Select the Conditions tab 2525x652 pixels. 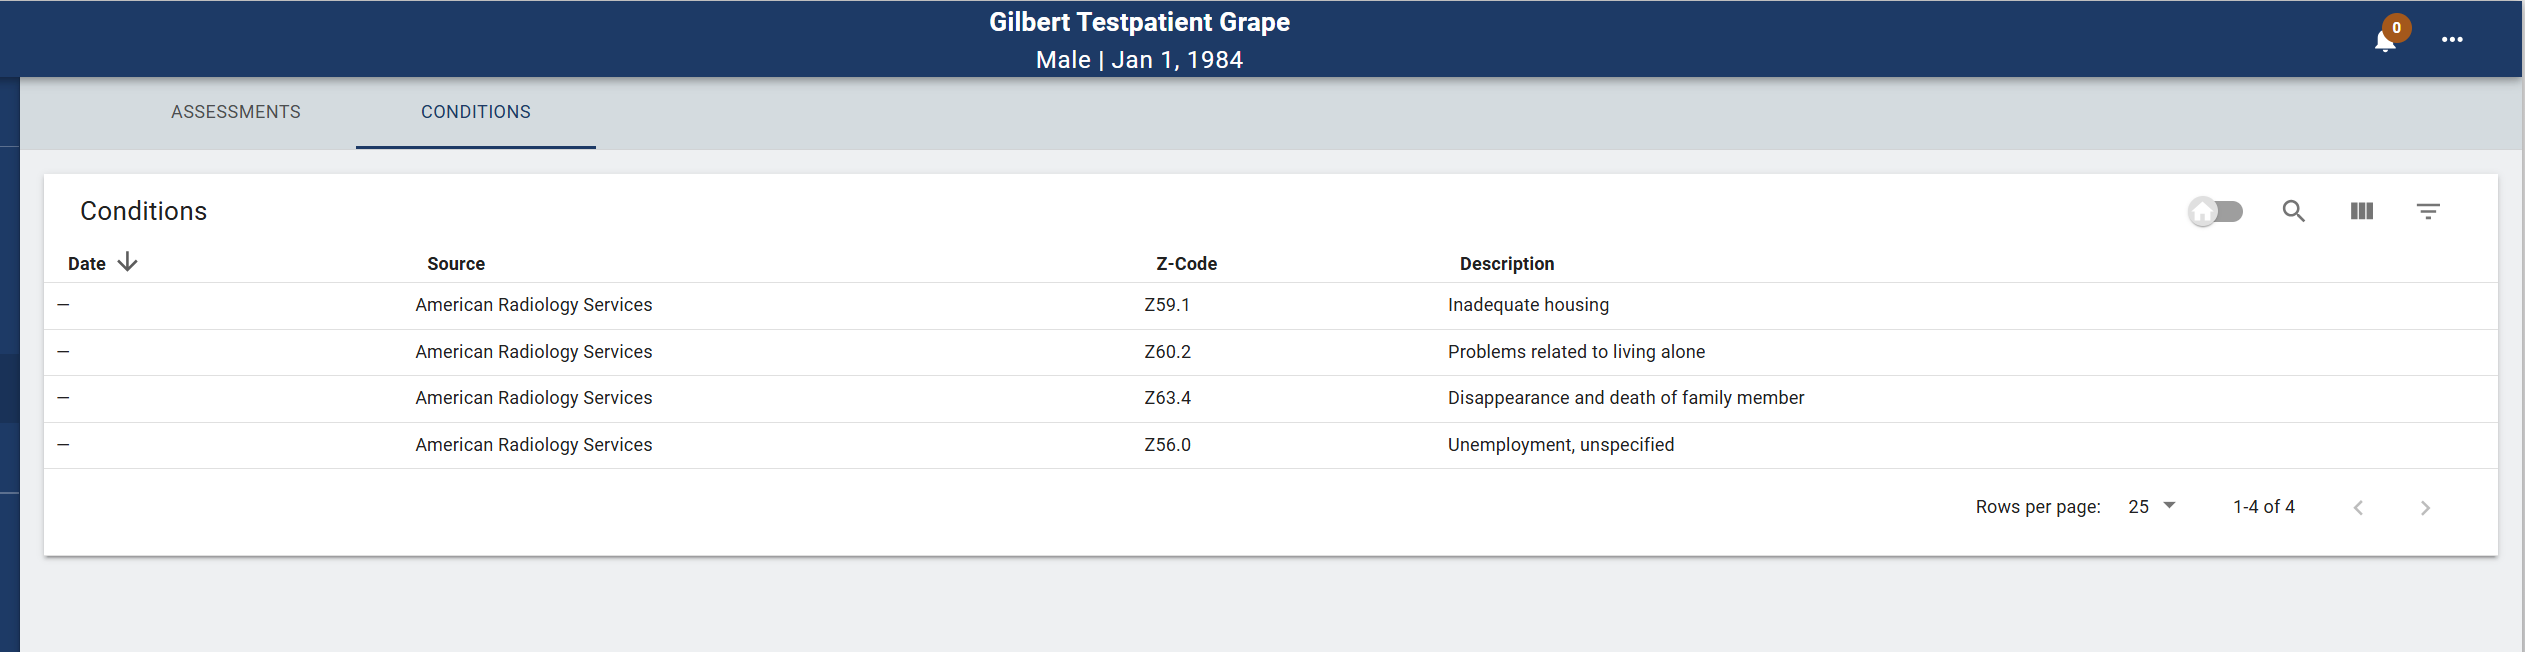click(476, 112)
